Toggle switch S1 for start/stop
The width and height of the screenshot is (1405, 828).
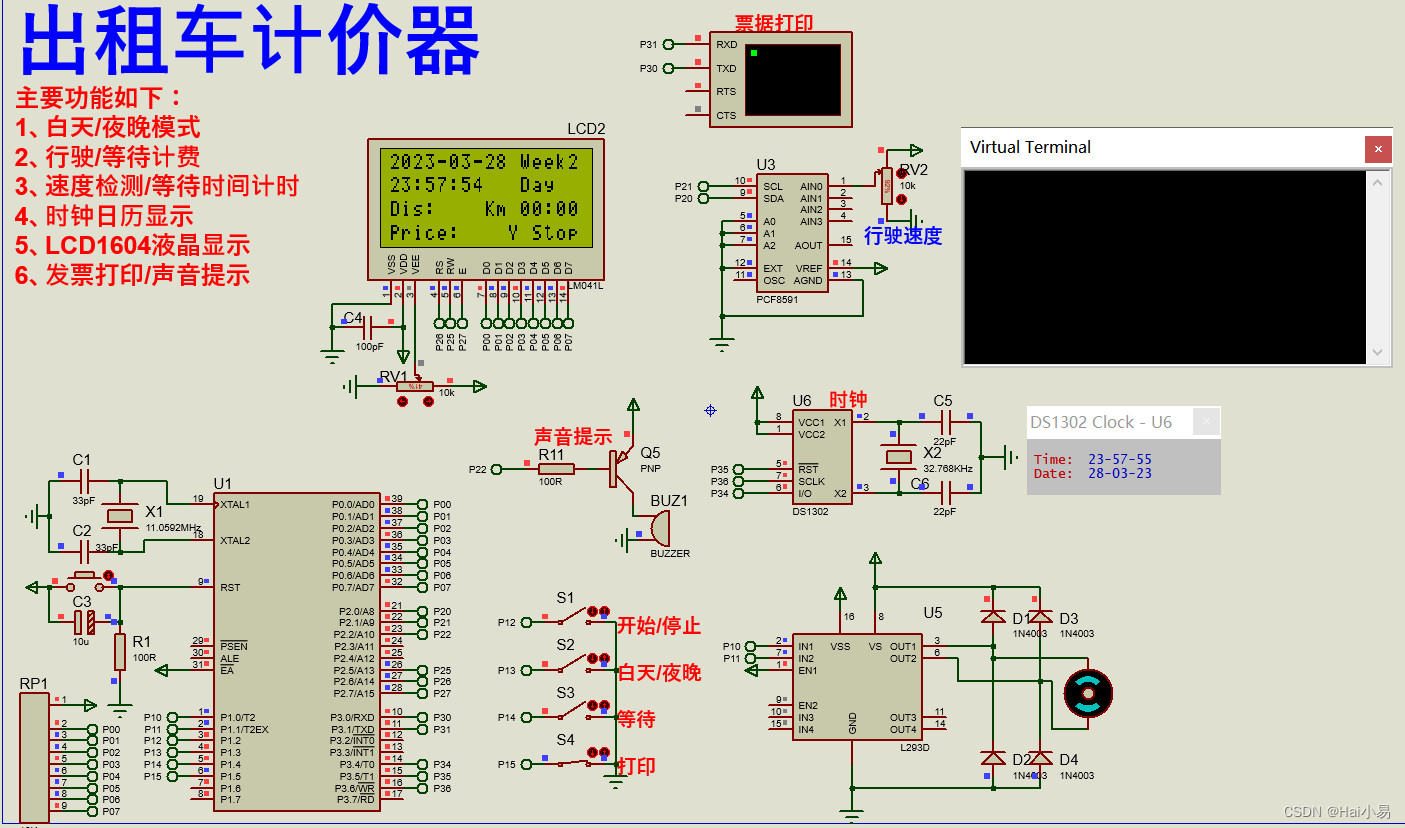[573, 619]
